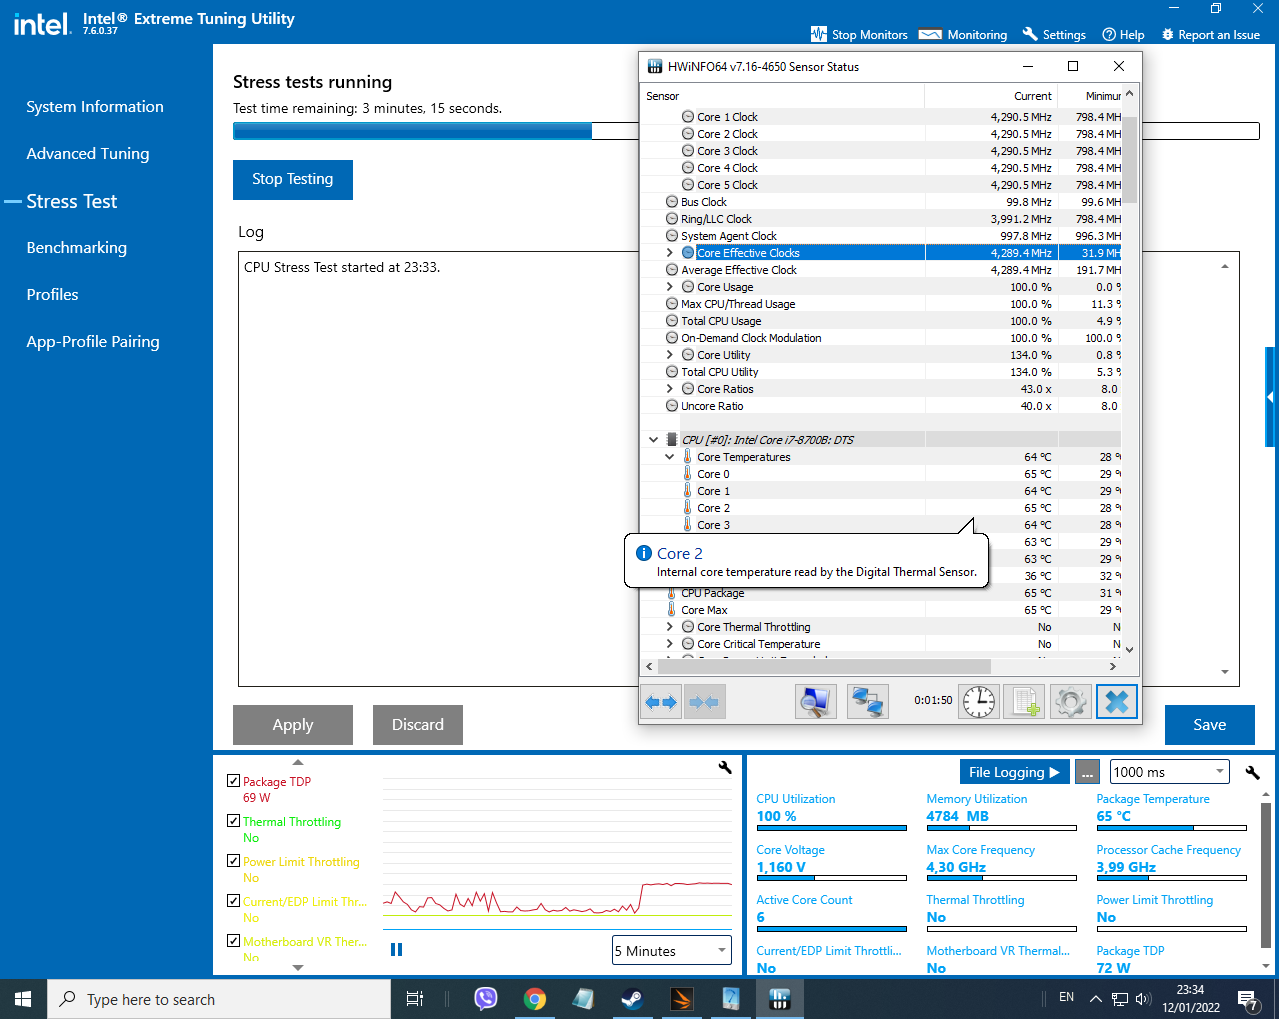Pause the monitoring graph
The height and width of the screenshot is (1019, 1279).
[396, 949]
